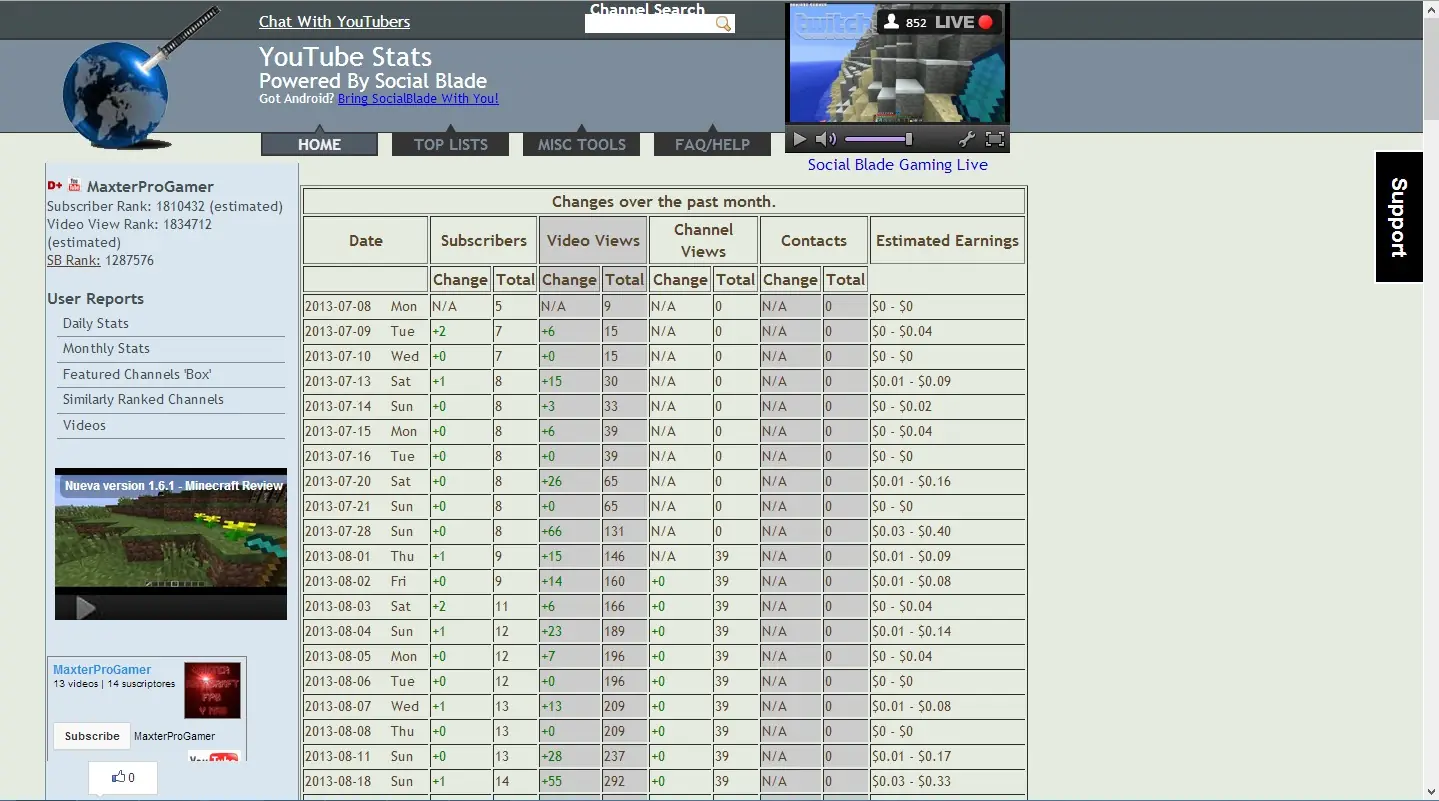Screen dimensions: 1439x801
Task: Open the Videos report
Action: click(x=84, y=425)
